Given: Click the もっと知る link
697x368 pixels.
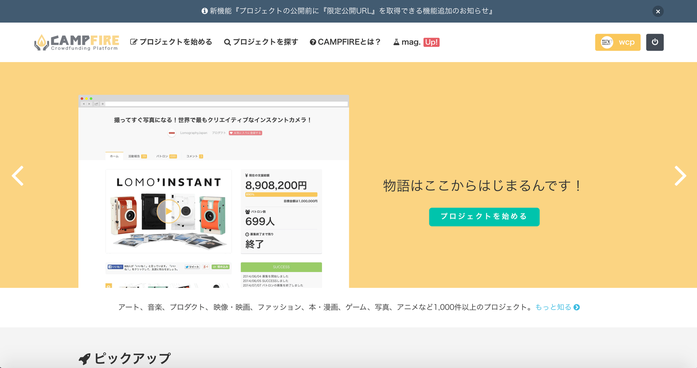Looking at the screenshot, I should (x=557, y=307).
